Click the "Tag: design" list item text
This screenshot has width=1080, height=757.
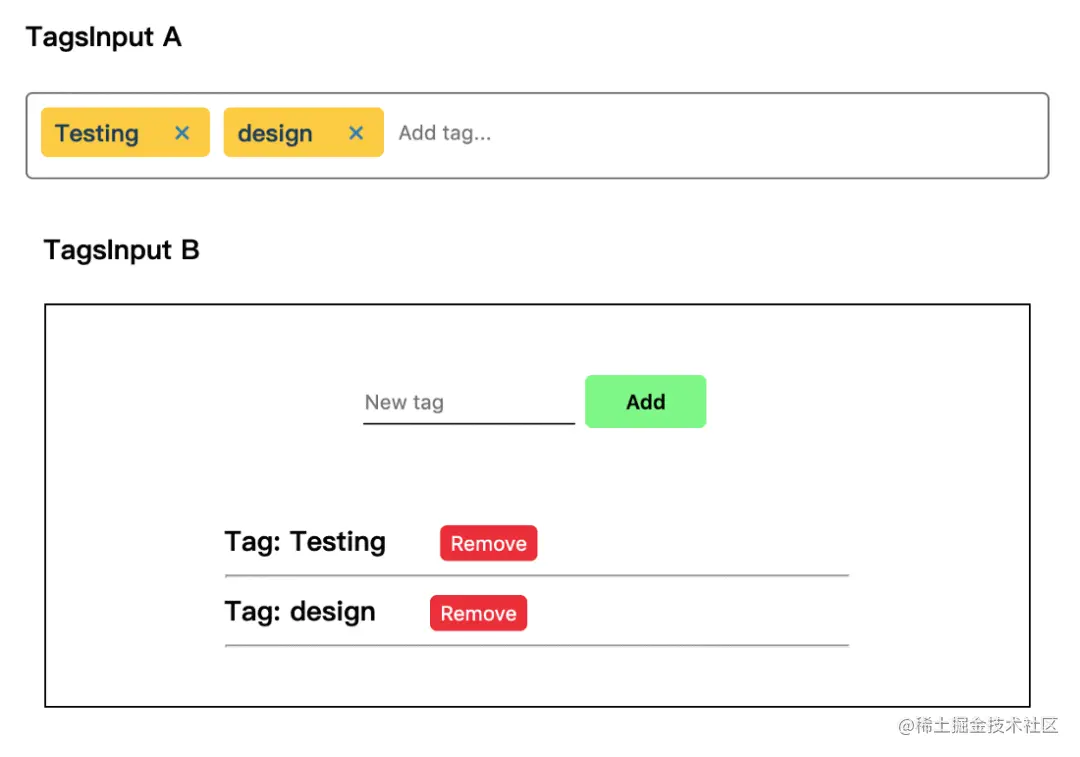point(300,612)
